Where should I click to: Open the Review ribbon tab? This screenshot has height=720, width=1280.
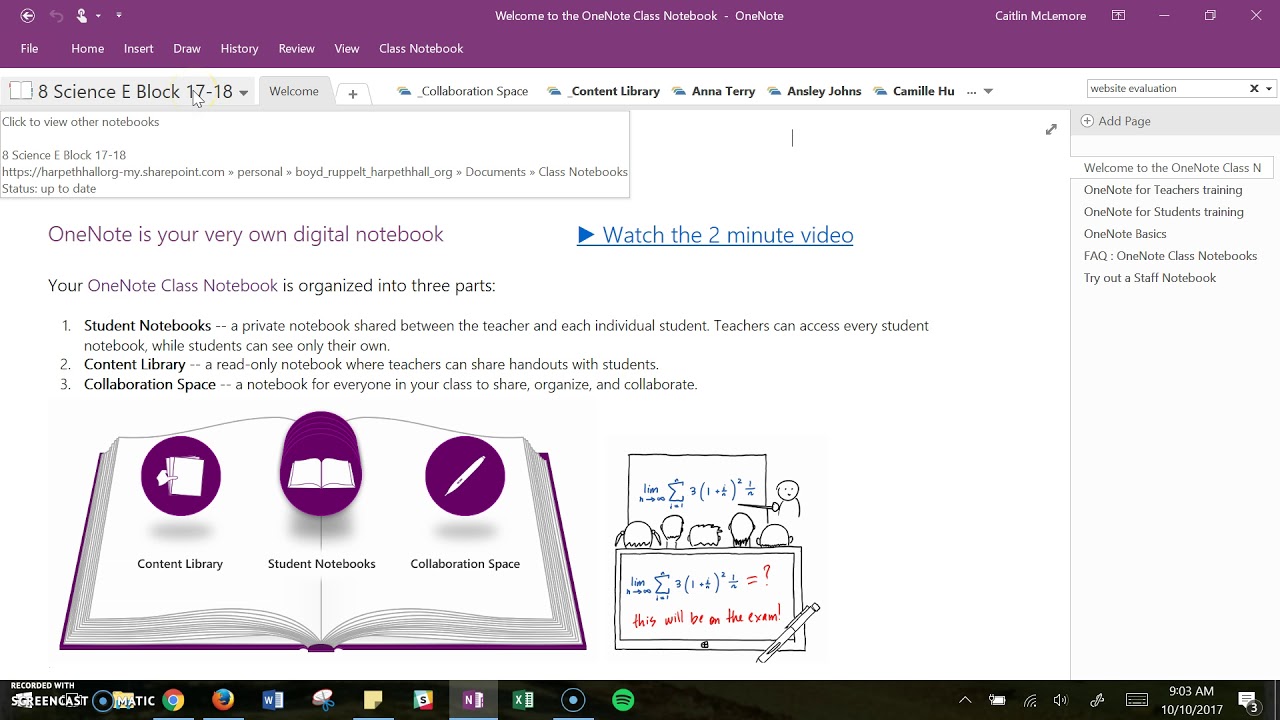click(297, 48)
